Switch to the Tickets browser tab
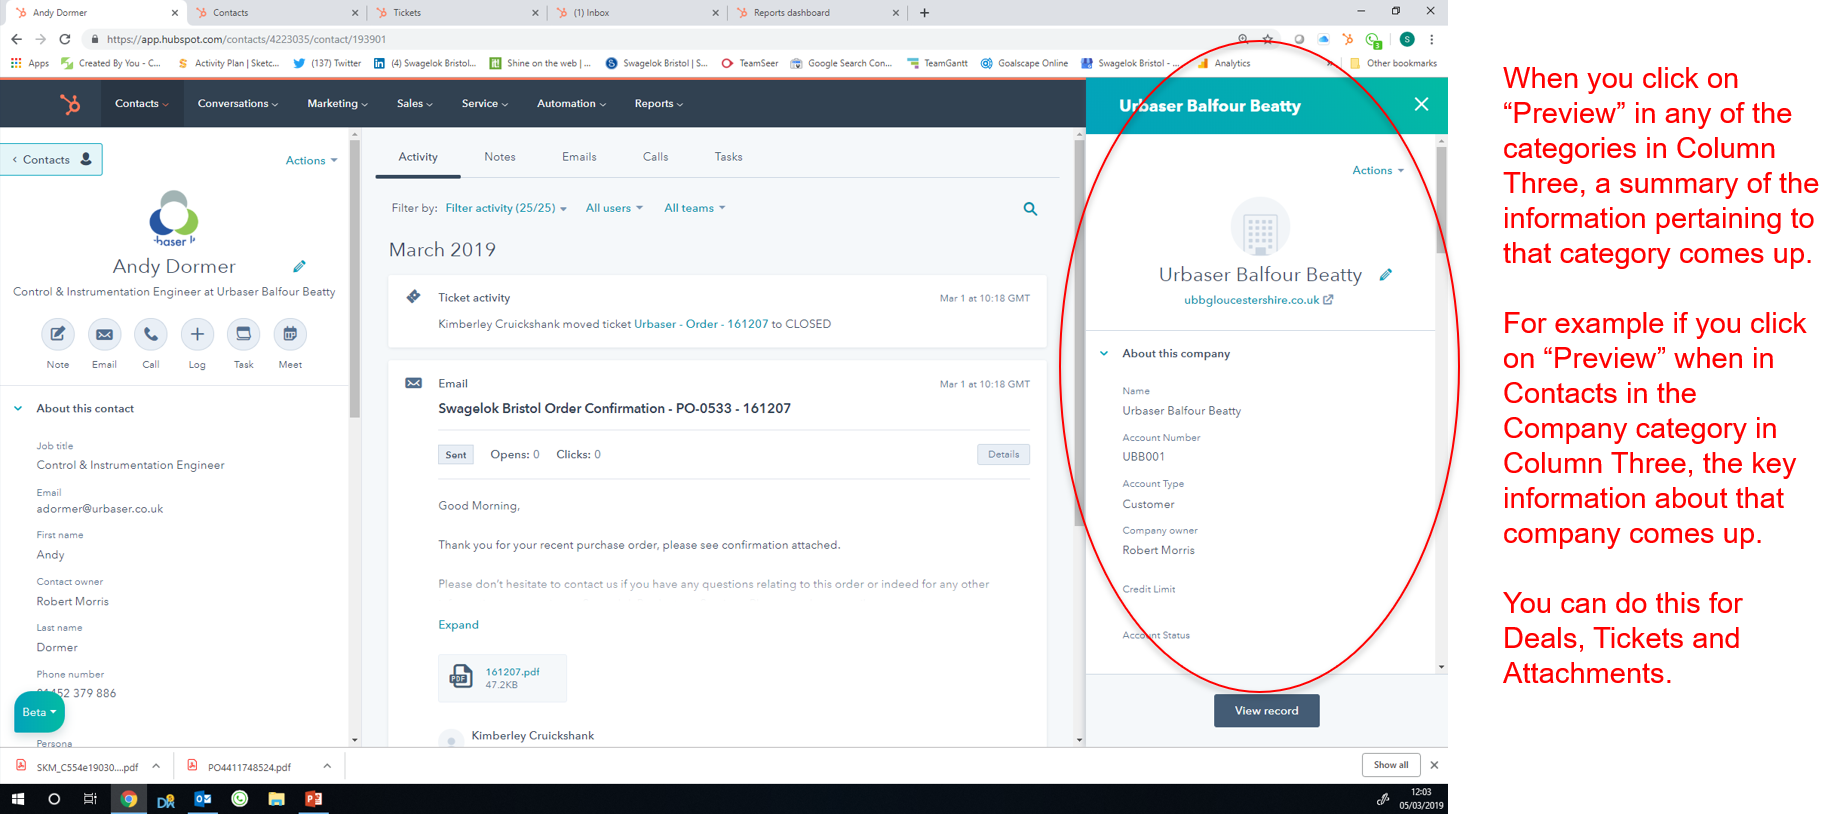Screen dimensions: 1845x814 coord(453,13)
